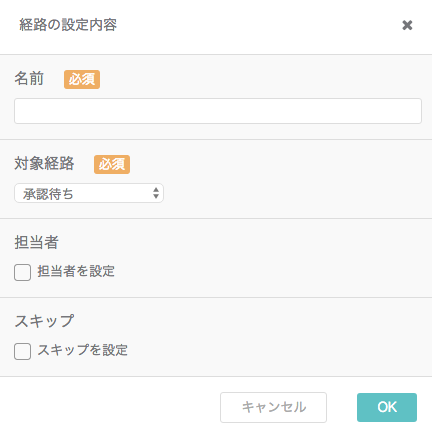Click the キャンセル button
The height and width of the screenshot is (435, 432).
[273, 407]
